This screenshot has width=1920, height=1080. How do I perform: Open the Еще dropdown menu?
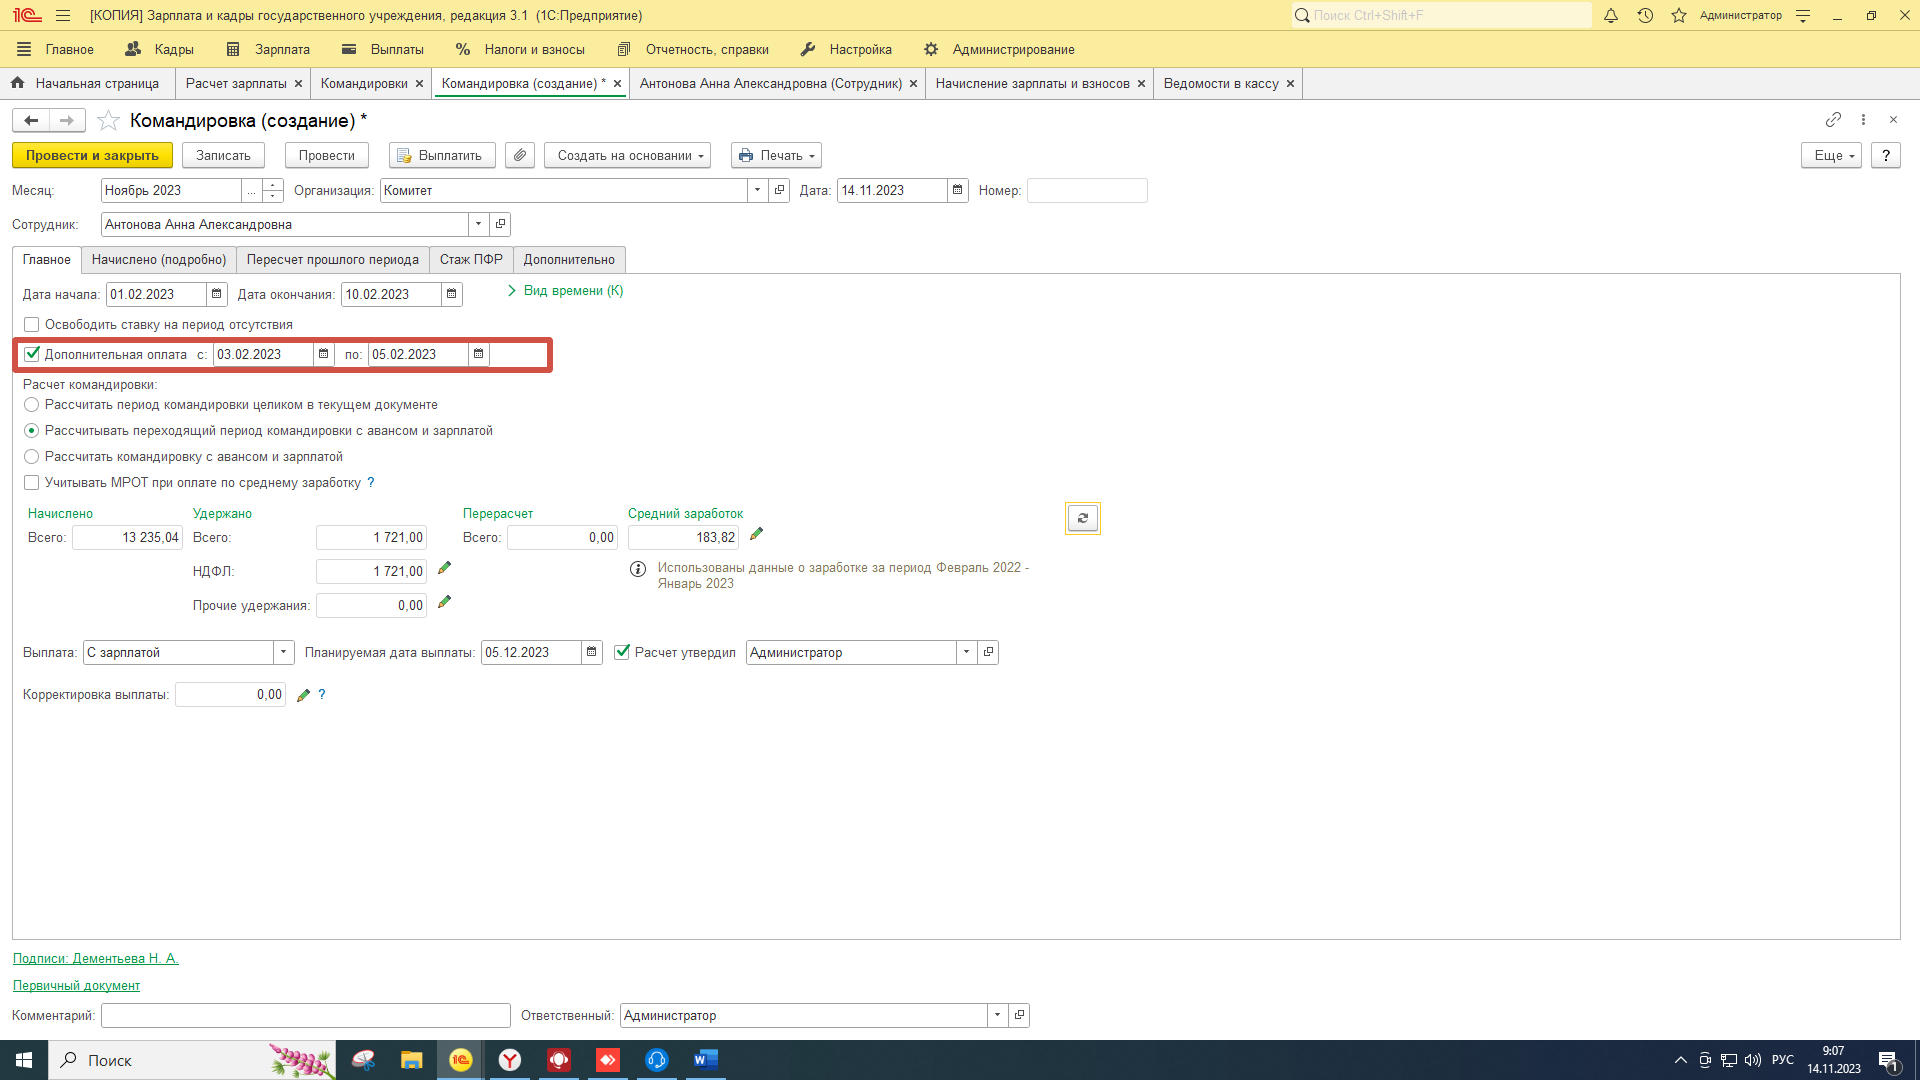point(1831,155)
